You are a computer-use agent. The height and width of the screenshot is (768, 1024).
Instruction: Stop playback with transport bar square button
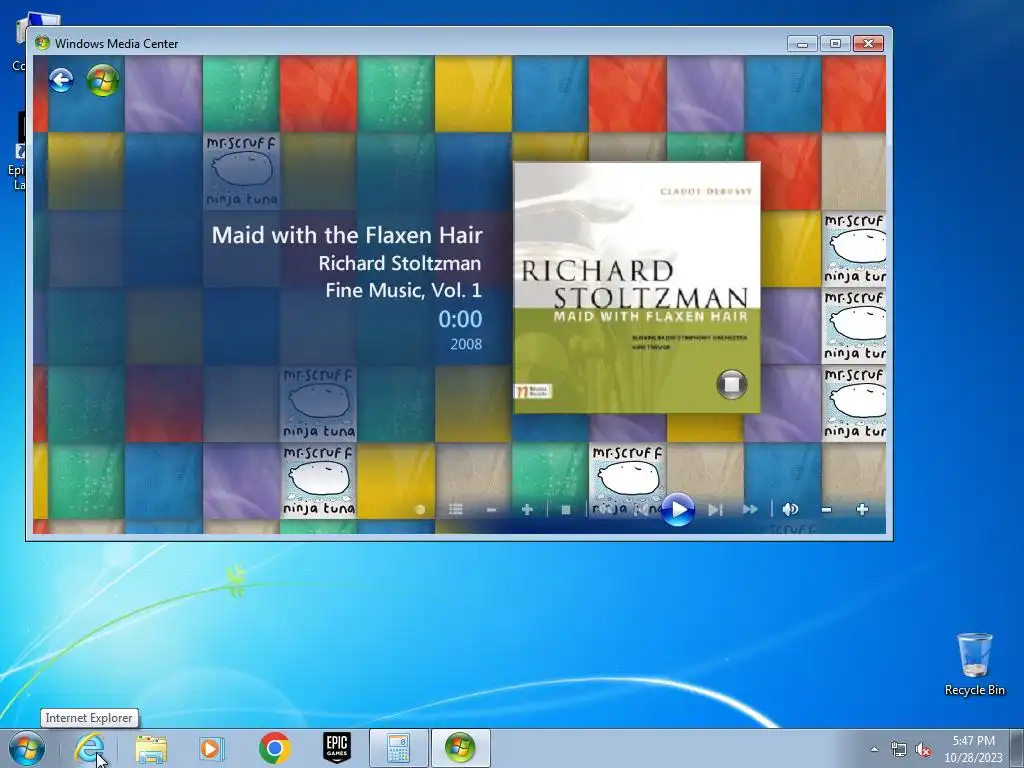[566, 510]
